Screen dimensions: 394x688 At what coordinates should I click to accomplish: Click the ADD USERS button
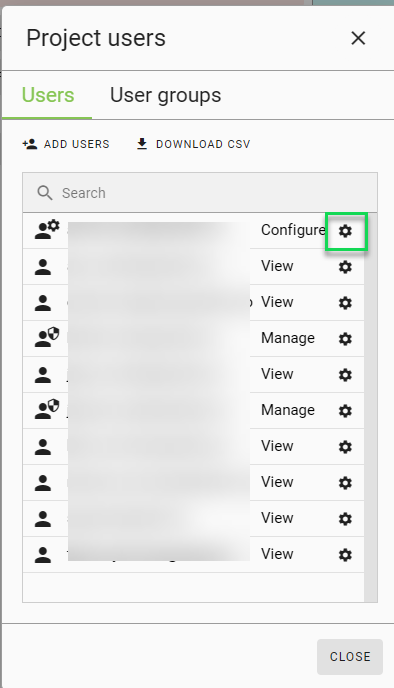(66, 144)
